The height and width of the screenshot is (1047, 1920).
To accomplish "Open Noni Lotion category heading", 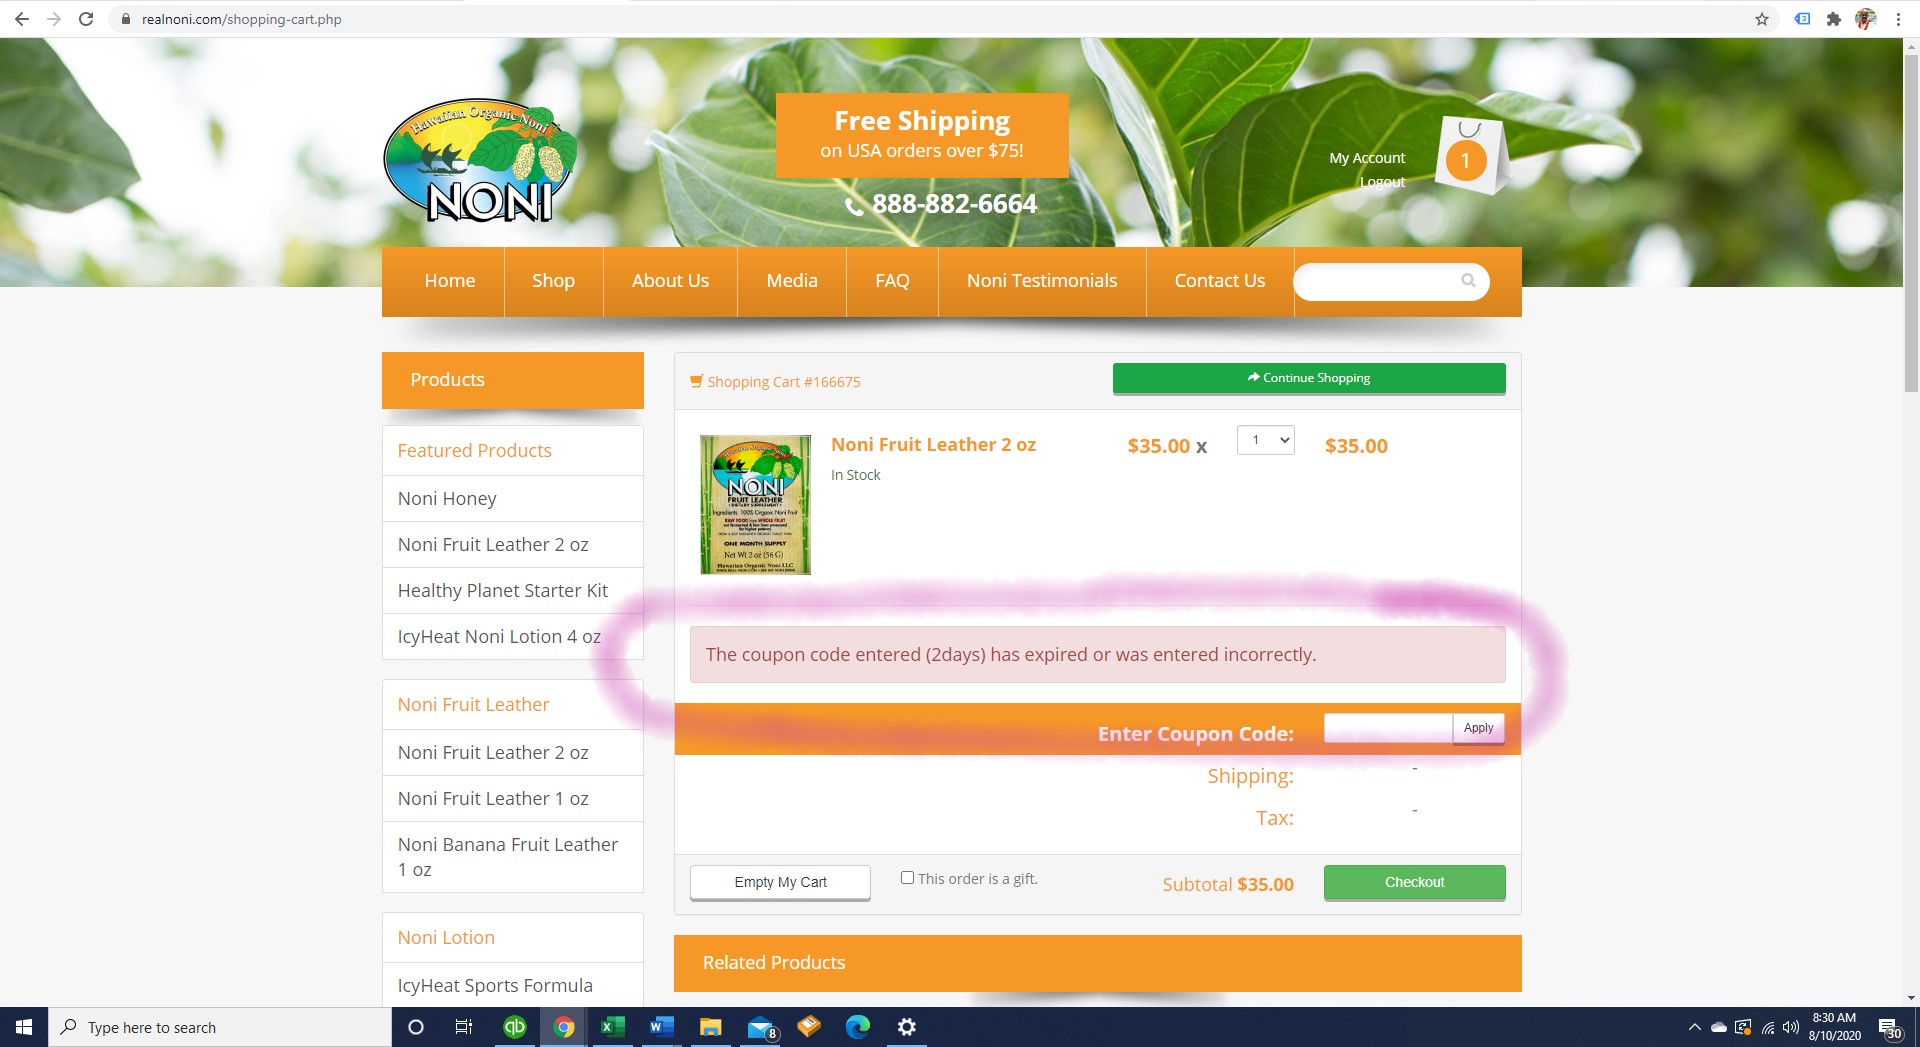I will (446, 938).
